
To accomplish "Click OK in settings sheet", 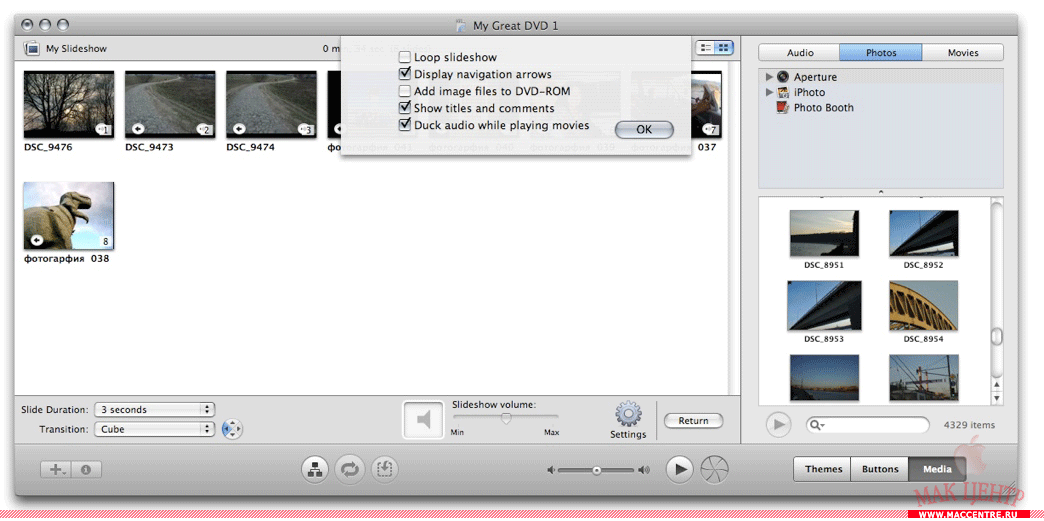I will click(x=644, y=130).
